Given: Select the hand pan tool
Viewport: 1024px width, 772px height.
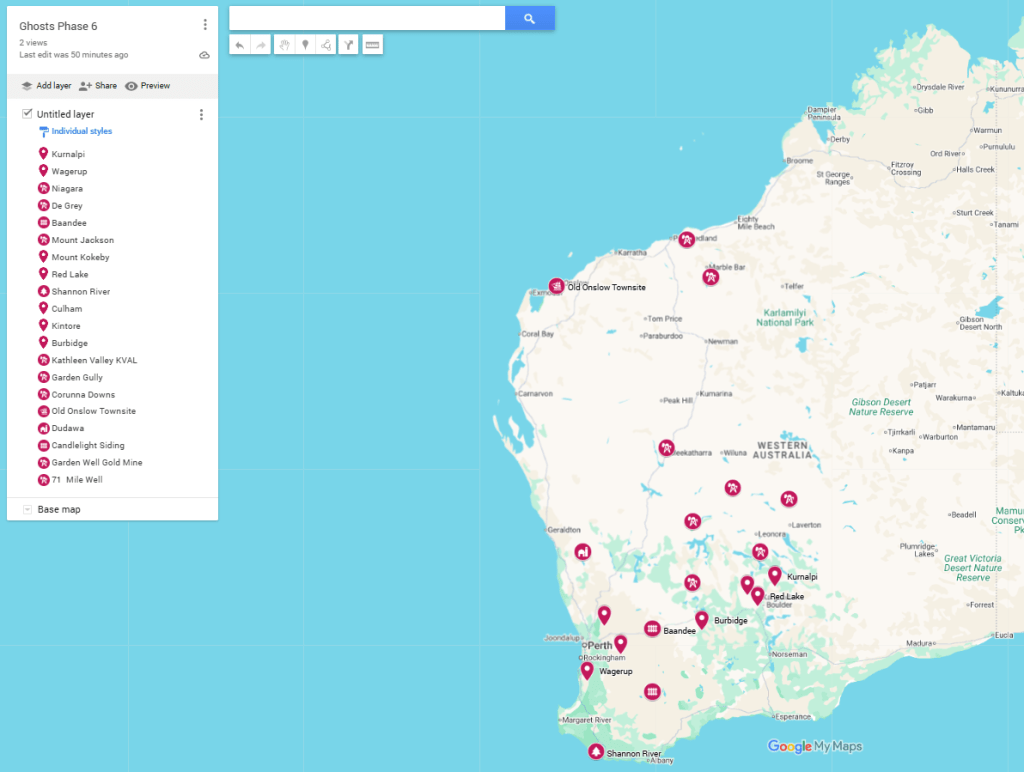Looking at the screenshot, I should pos(284,45).
